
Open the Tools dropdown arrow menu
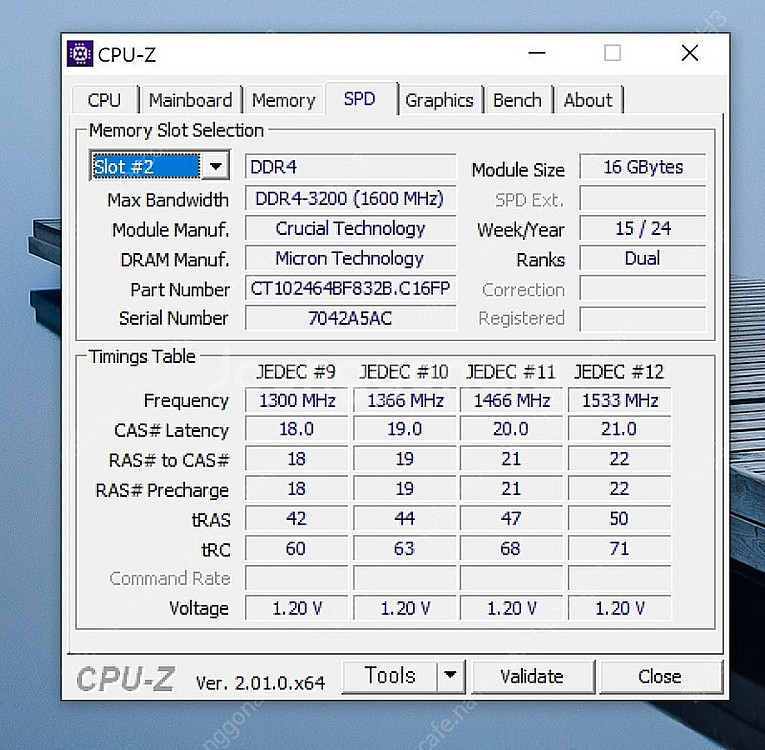451,676
